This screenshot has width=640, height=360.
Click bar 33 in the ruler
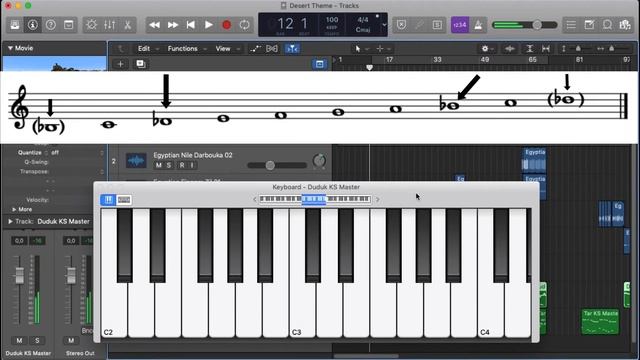point(437,60)
